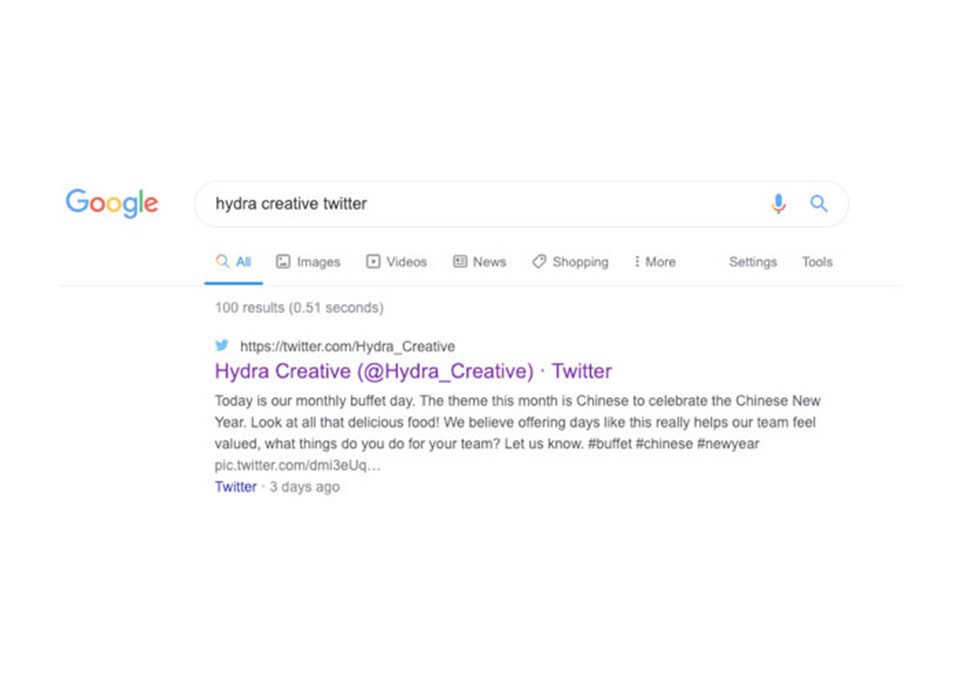This screenshot has height=680, width=960.
Task: Open the Hydra Creative (@Hydra_Creative) Twitter result
Action: tap(413, 371)
